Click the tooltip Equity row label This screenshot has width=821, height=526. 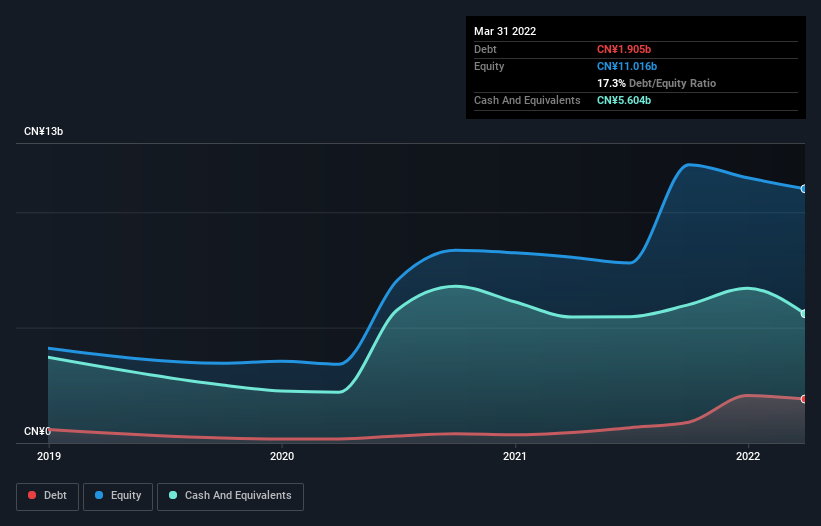(x=489, y=66)
